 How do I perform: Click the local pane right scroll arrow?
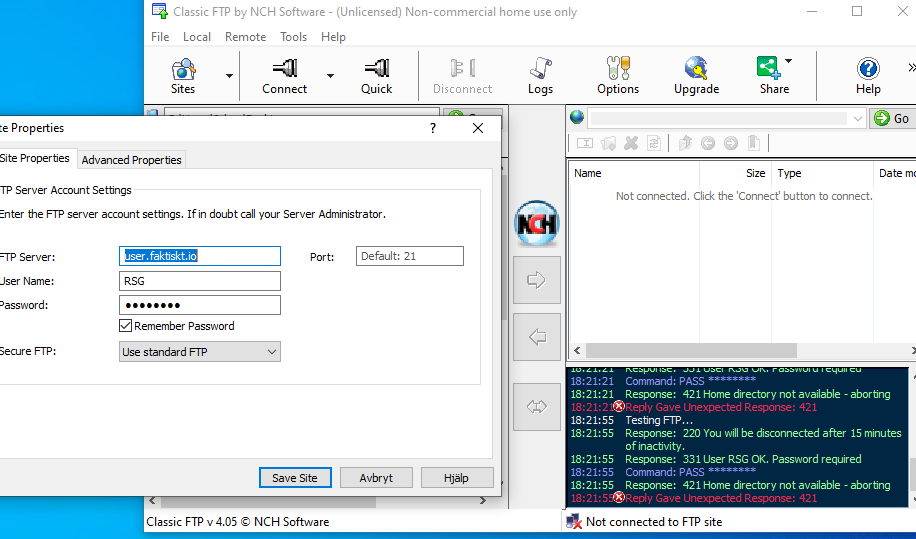pos(483,500)
